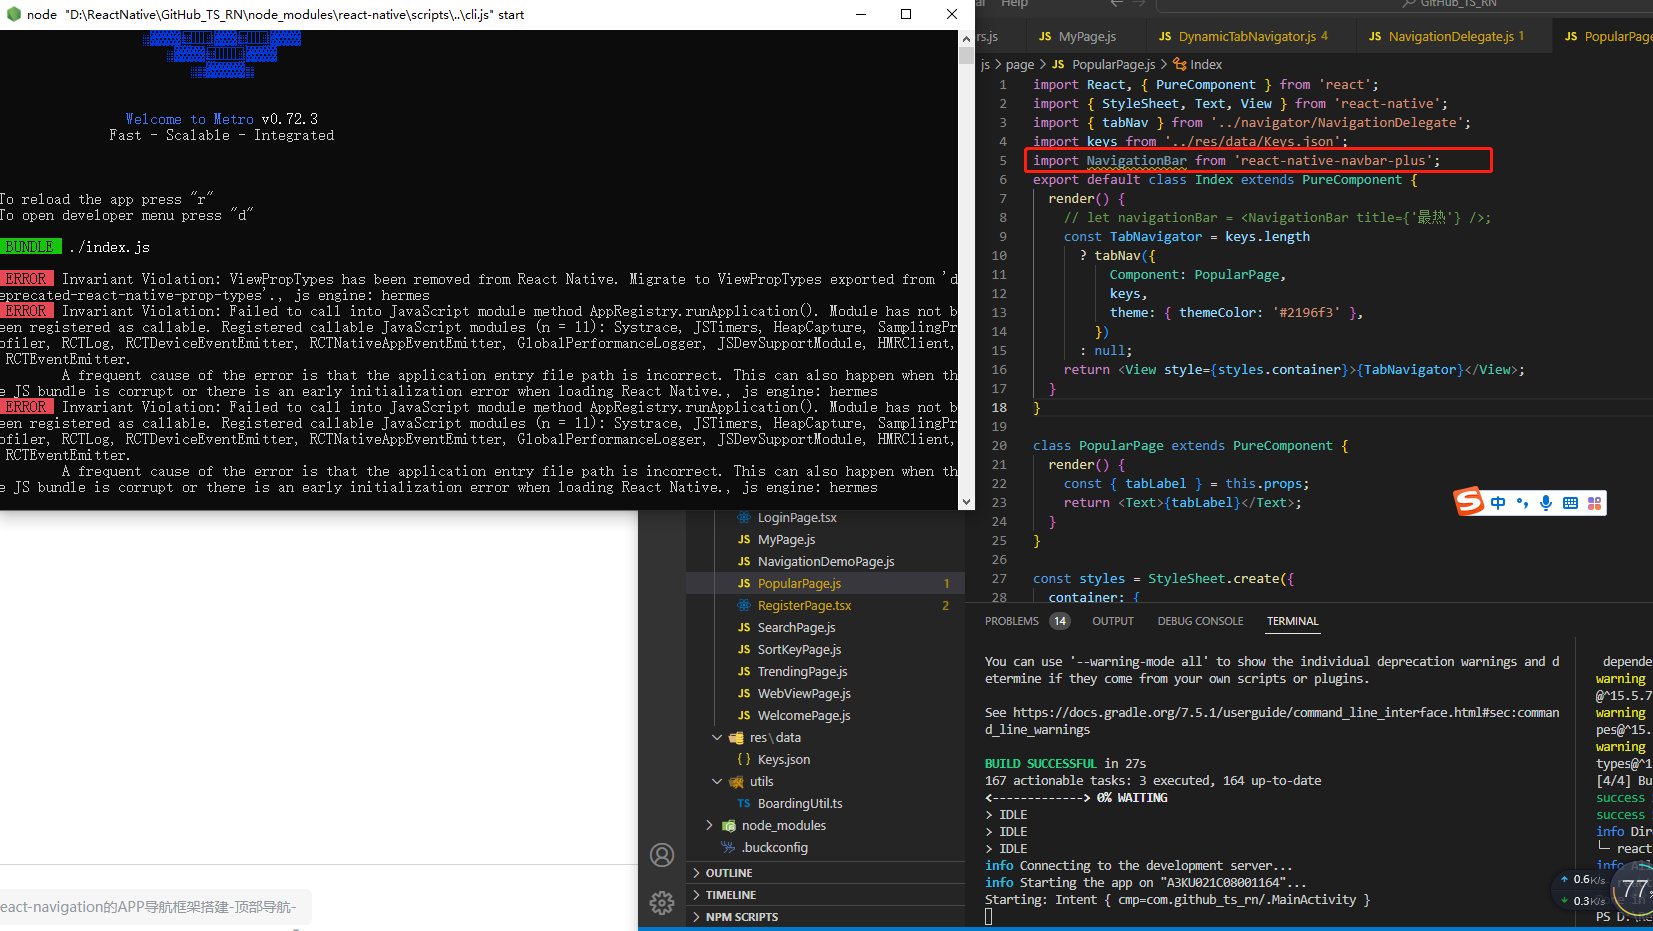
Task: Click JS icon beside NavigationDemoPage.js
Action: pos(744,562)
